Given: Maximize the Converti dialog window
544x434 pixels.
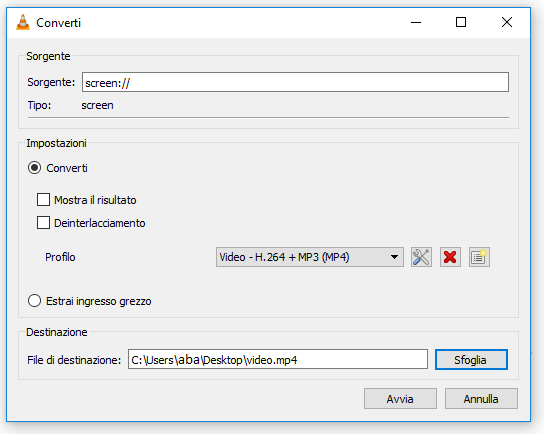Looking at the screenshot, I should pos(461,23).
